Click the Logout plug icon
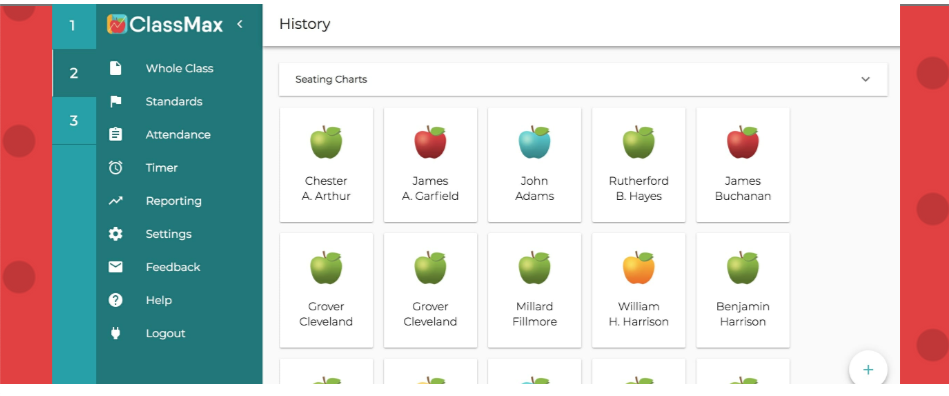The width and height of the screenshot is (949, 396). point(116,333)
